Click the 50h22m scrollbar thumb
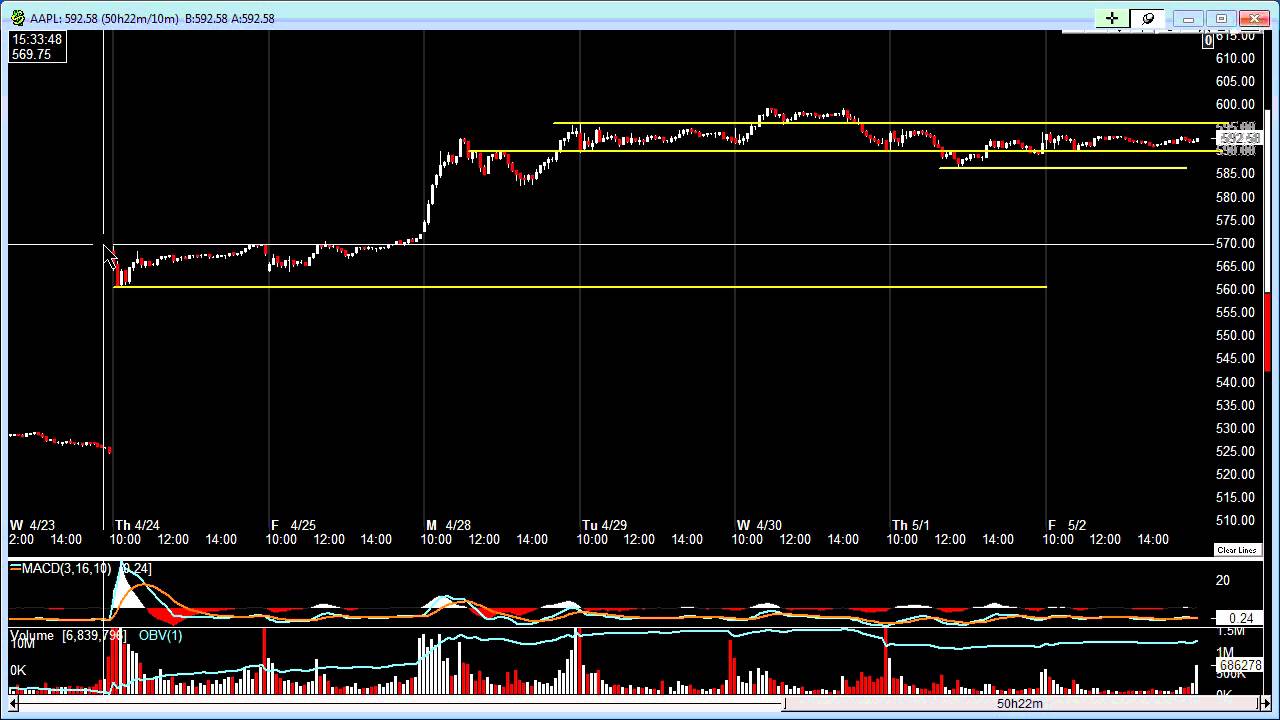 click(1019, 703)
